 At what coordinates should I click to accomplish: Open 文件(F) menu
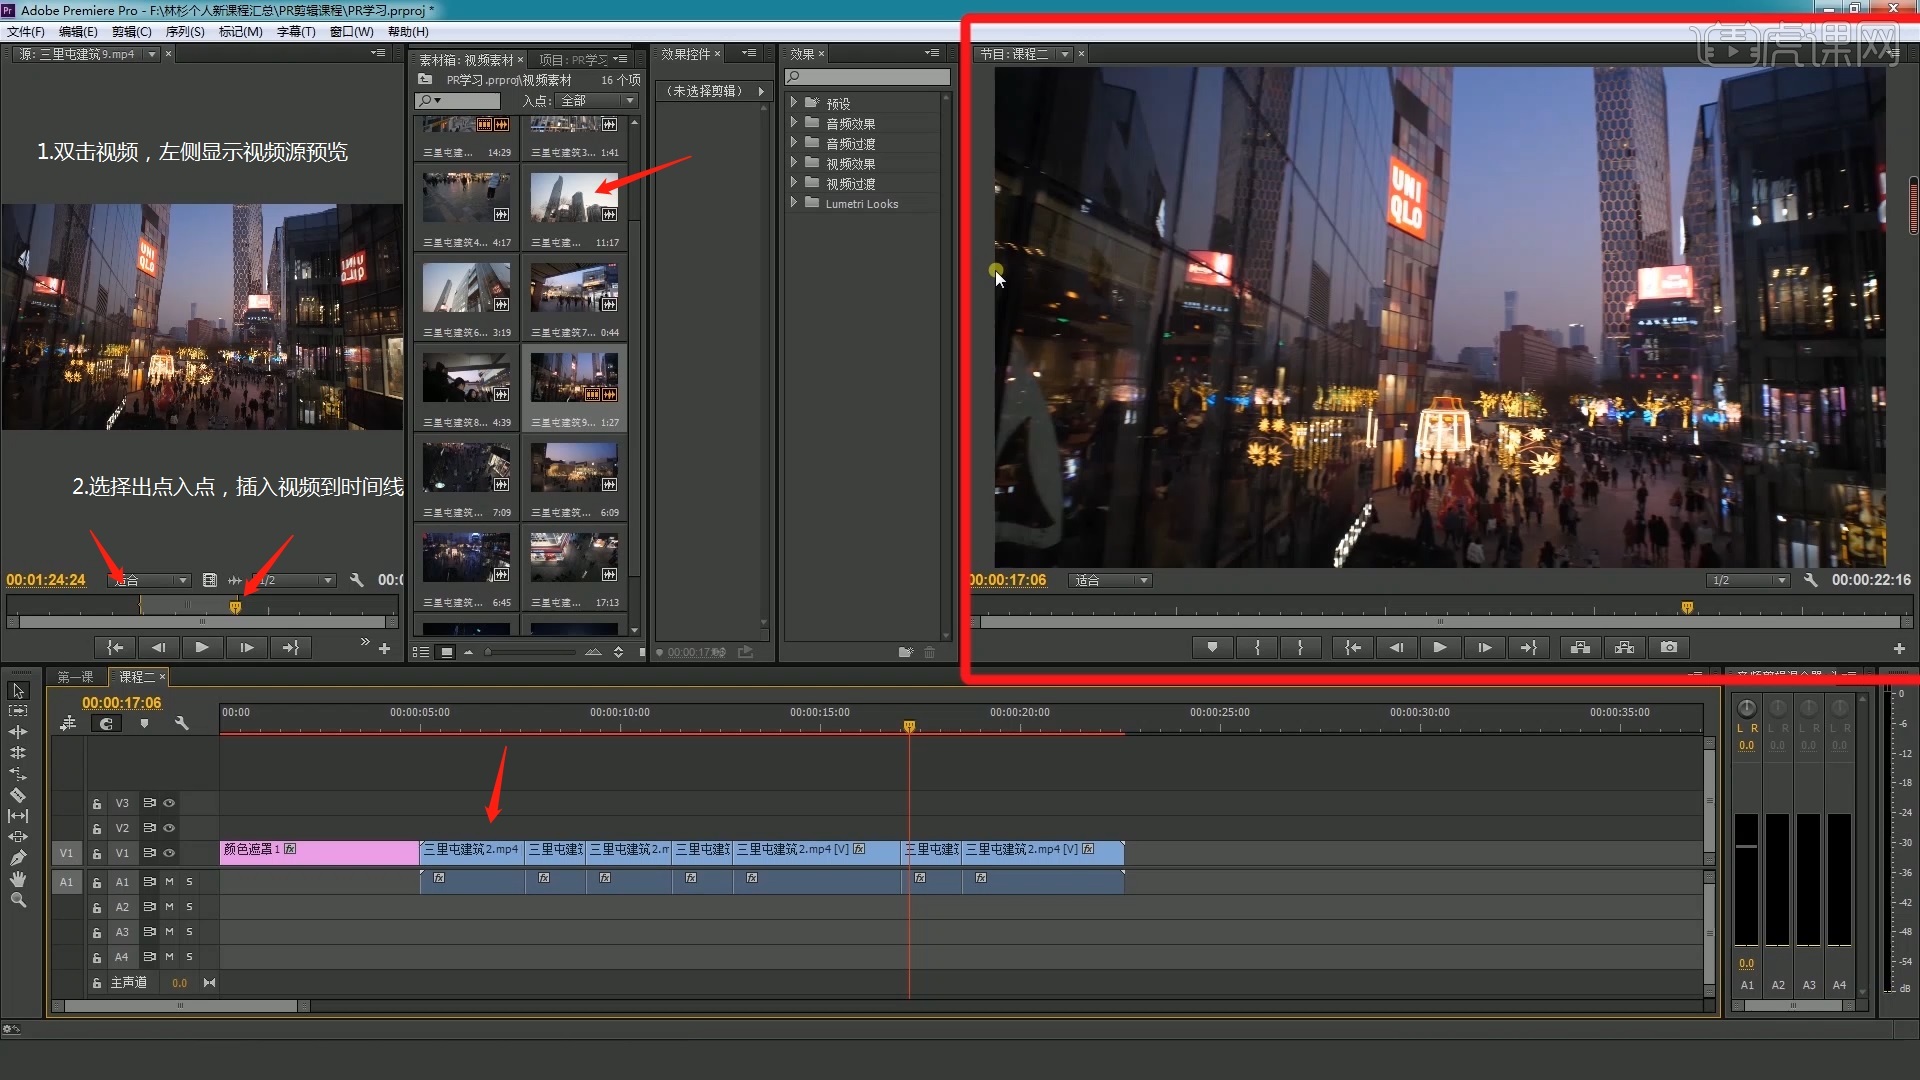coord(26,31)
